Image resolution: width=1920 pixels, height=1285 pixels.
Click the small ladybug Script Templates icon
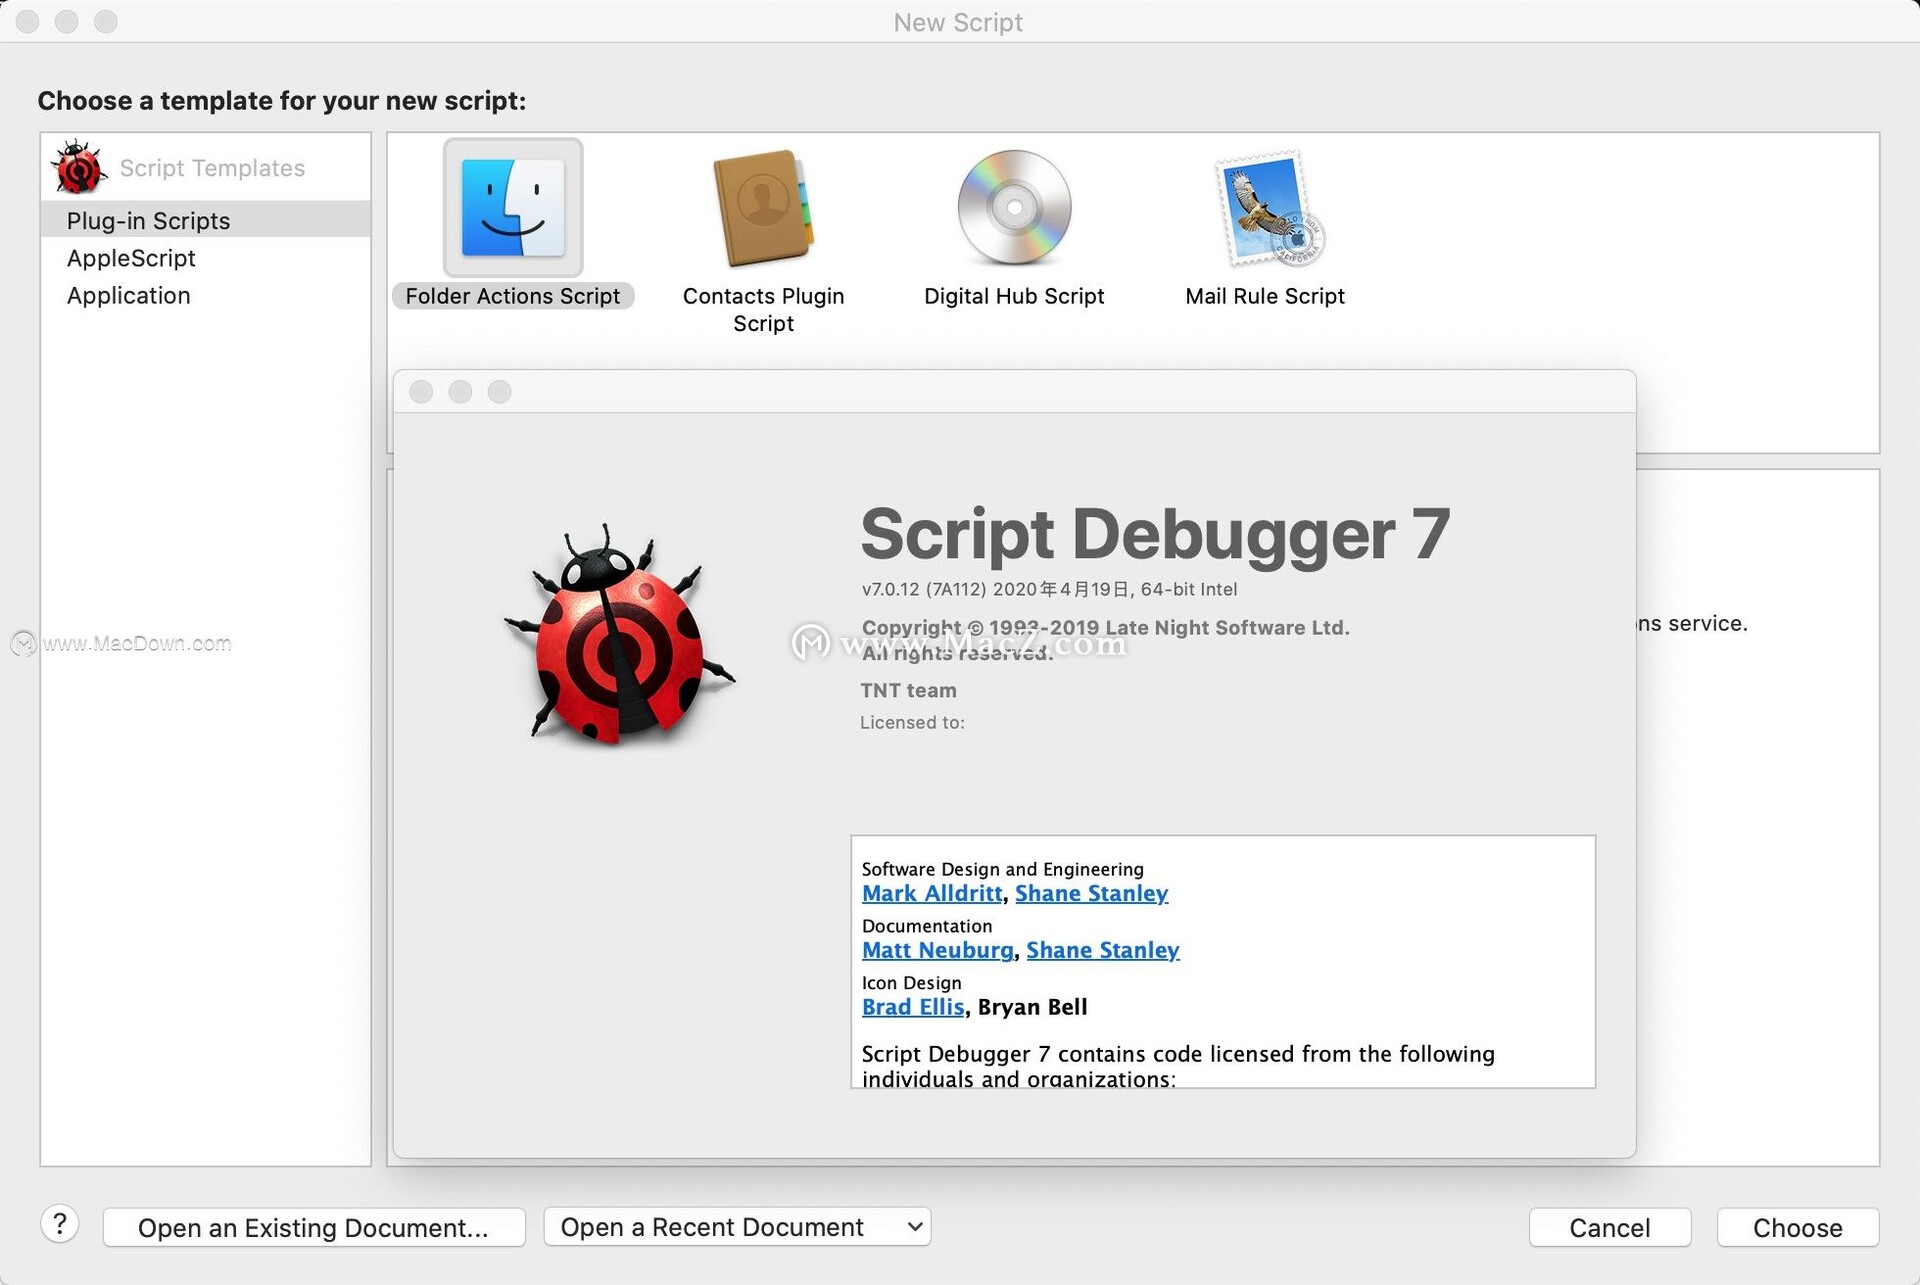[79, 167]
